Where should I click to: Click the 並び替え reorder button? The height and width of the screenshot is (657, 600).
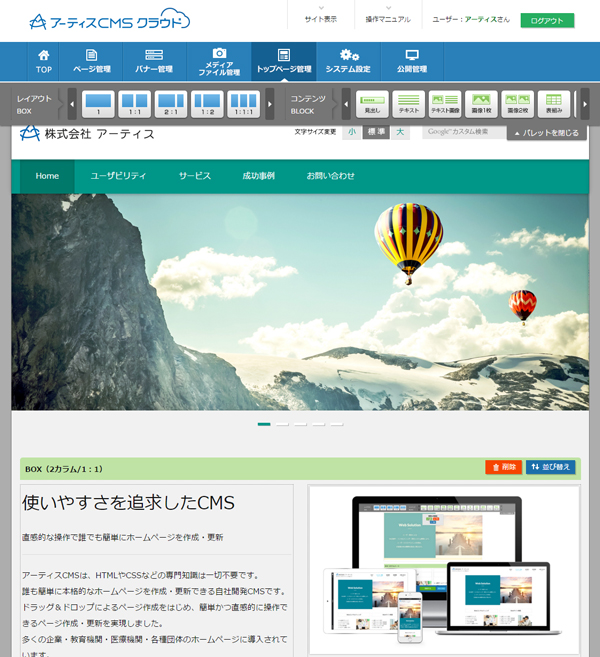[x=551, y=467]
